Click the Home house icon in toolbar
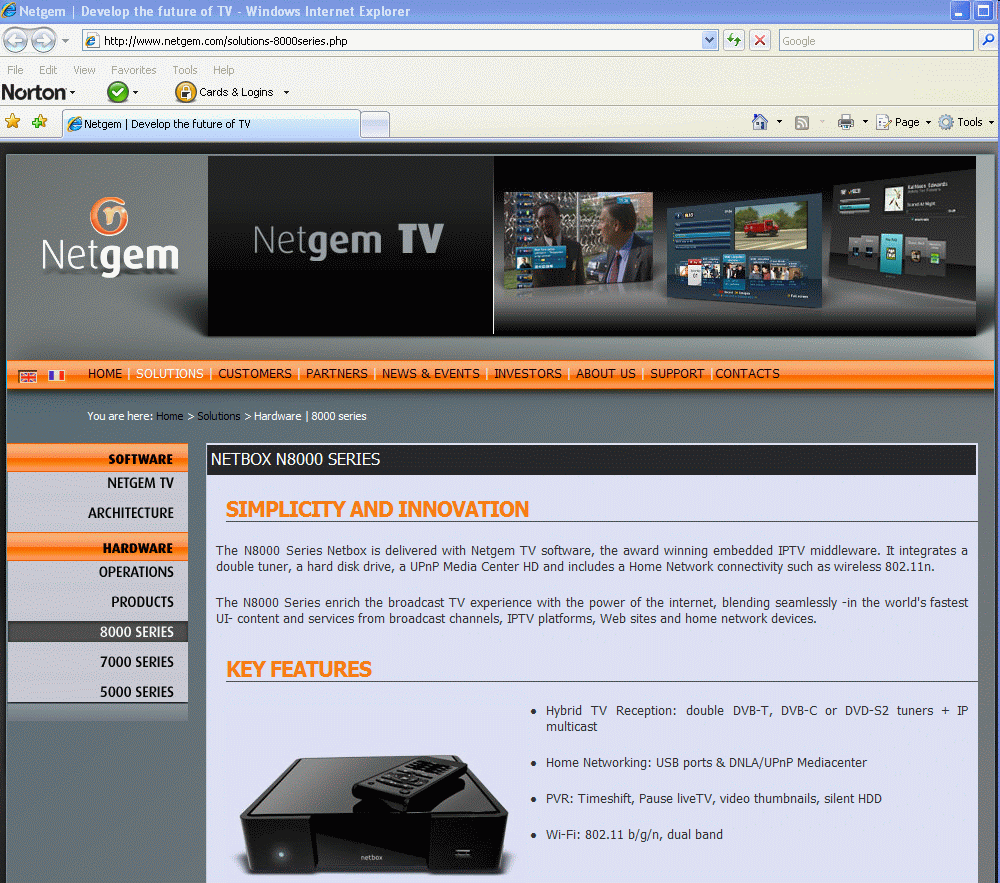 click(760, 122)
